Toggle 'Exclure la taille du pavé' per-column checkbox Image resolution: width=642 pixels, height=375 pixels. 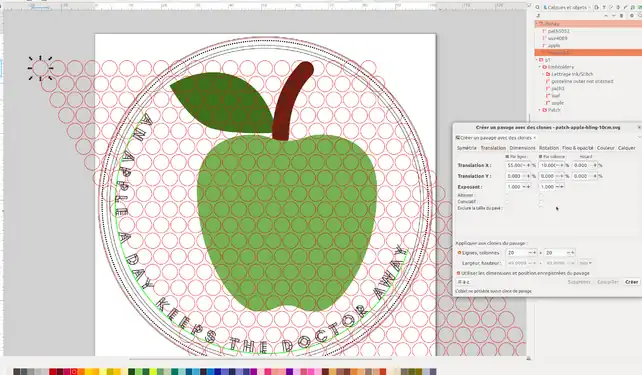click(541, 208)
